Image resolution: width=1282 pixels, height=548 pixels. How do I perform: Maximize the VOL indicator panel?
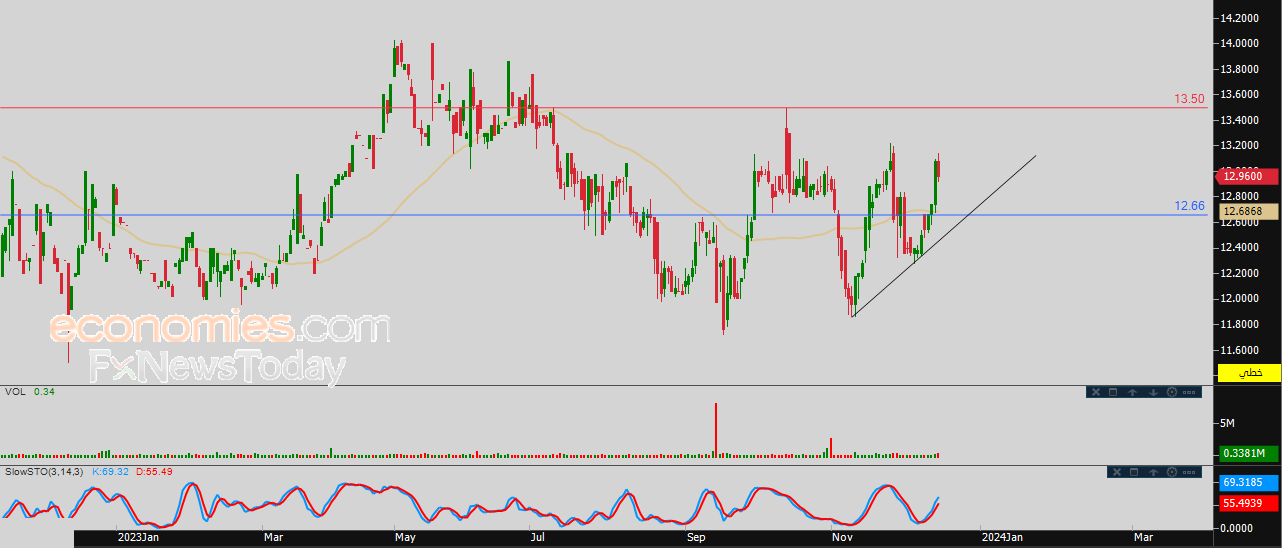(1113, 392)
